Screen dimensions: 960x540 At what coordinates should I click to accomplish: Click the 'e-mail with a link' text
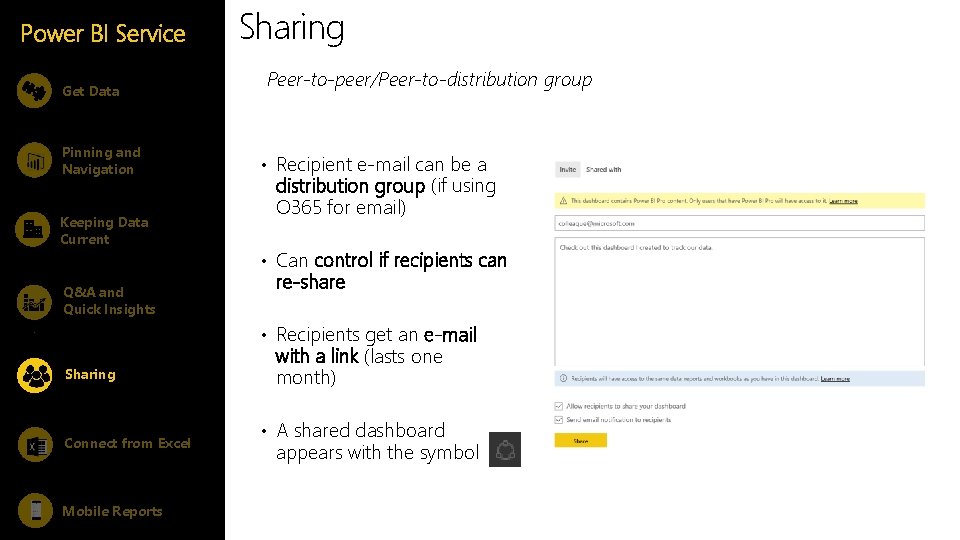376,345
